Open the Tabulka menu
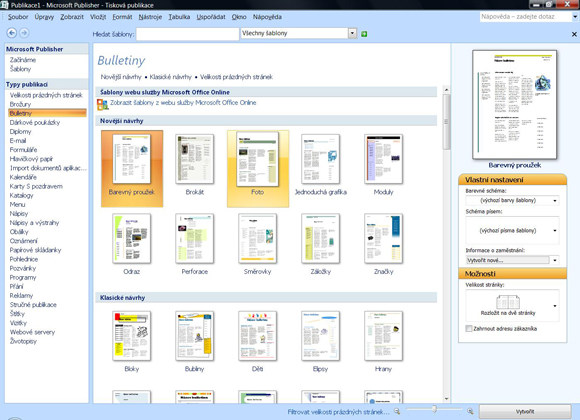The width and height of the screenshot is (580, 420). click(x=179, y=17)
